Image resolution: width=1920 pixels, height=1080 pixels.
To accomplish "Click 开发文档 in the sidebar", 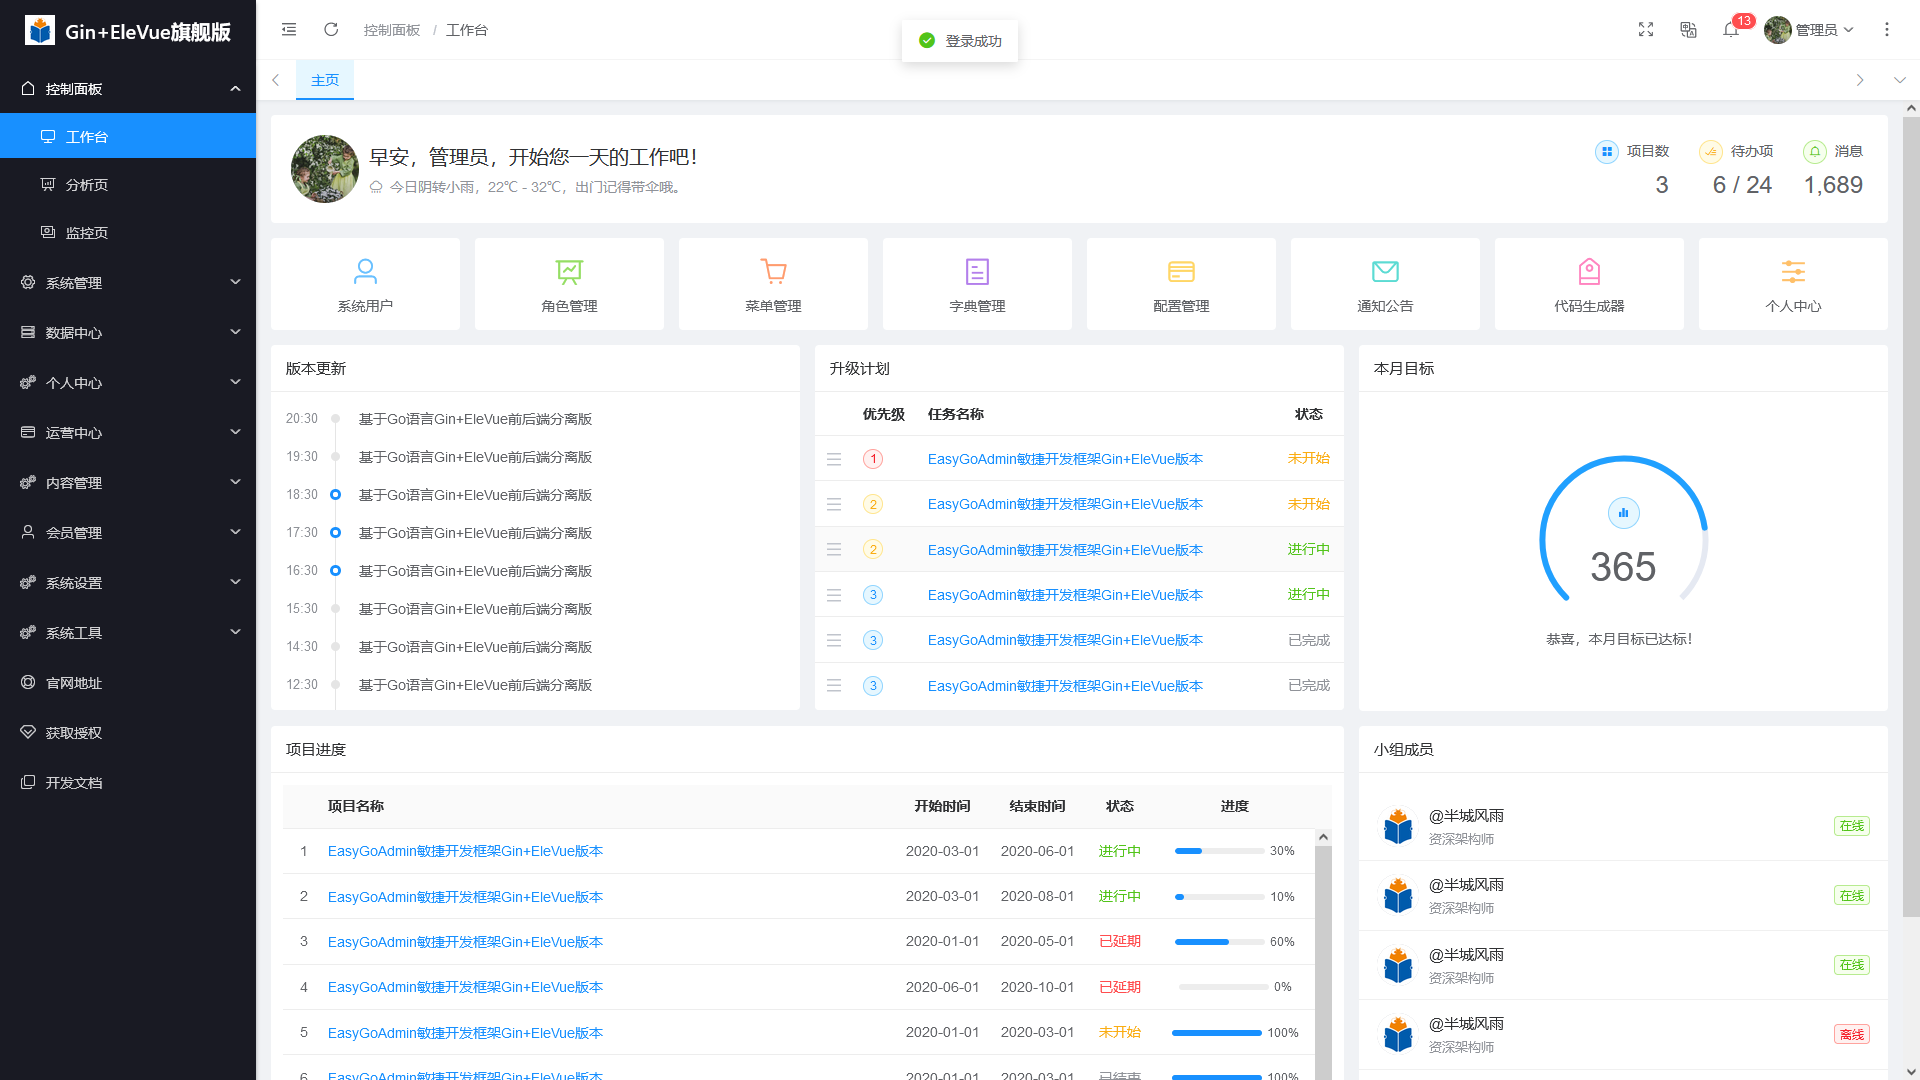I will point(74,783).
